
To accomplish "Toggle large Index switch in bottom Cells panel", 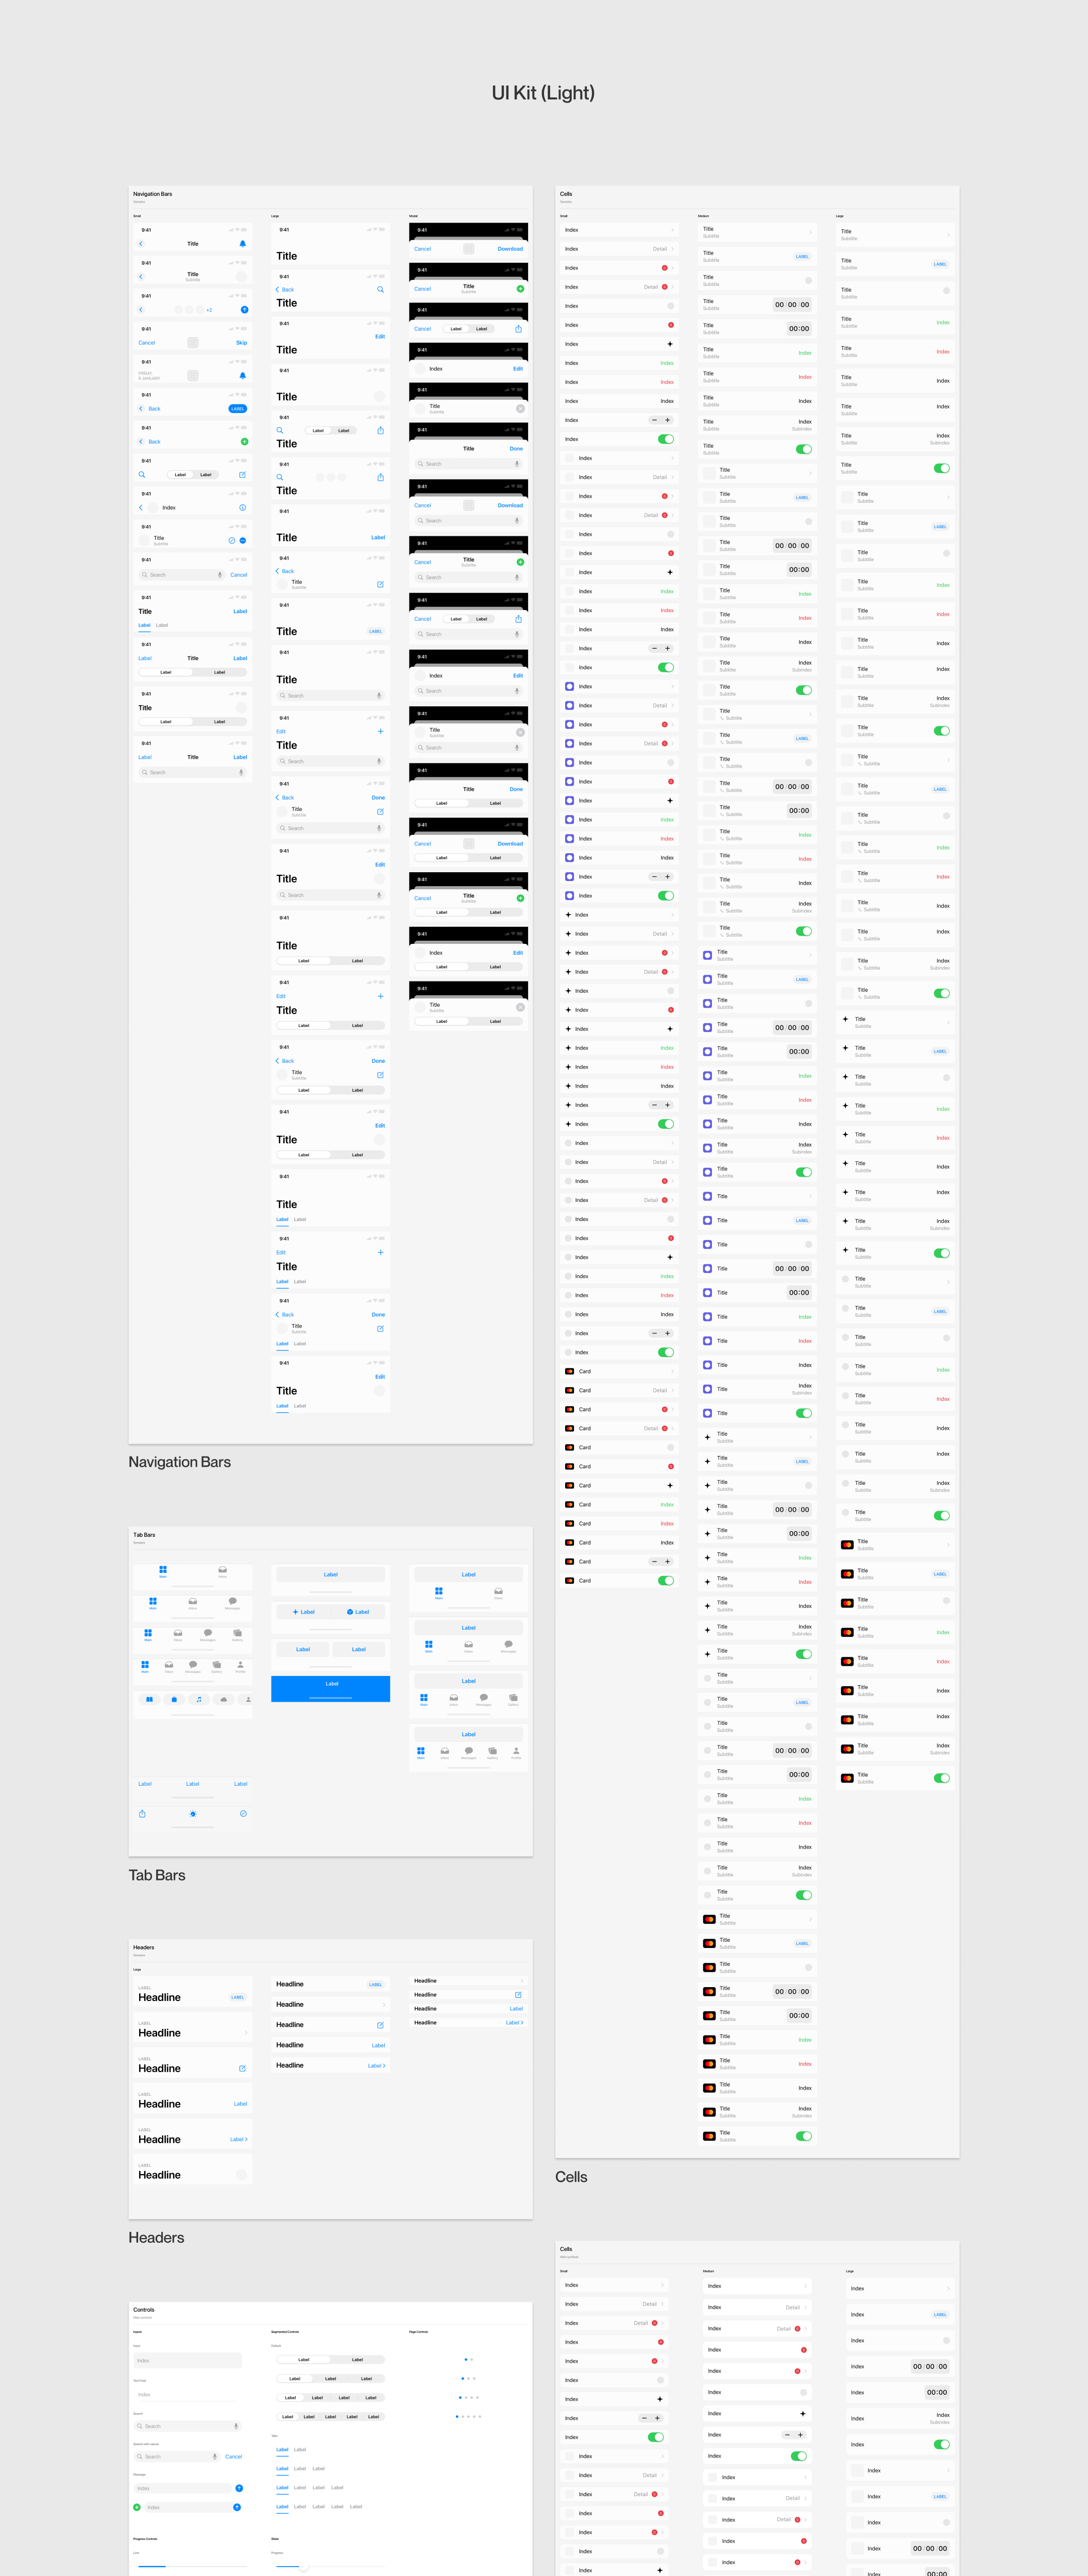I will pos(942,2444).
